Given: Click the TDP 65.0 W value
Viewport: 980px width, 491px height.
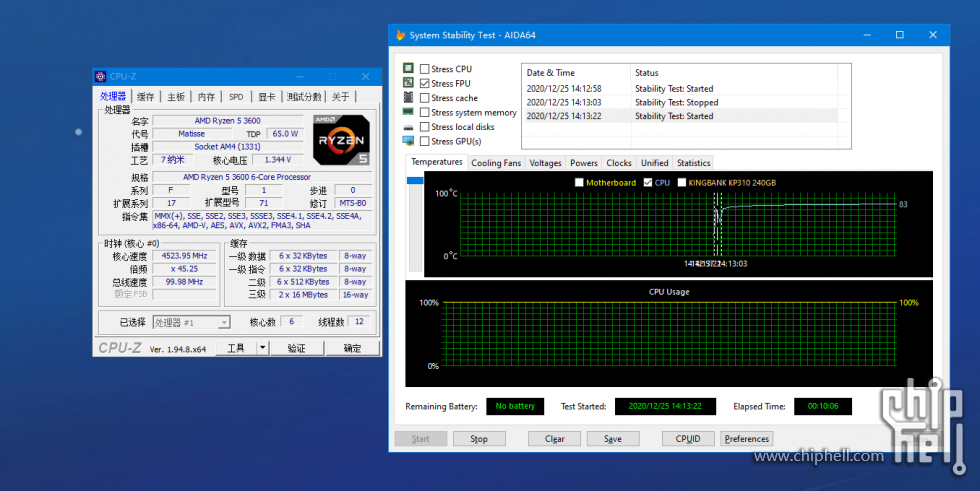Looking at the screenshot, I should 285,134.
